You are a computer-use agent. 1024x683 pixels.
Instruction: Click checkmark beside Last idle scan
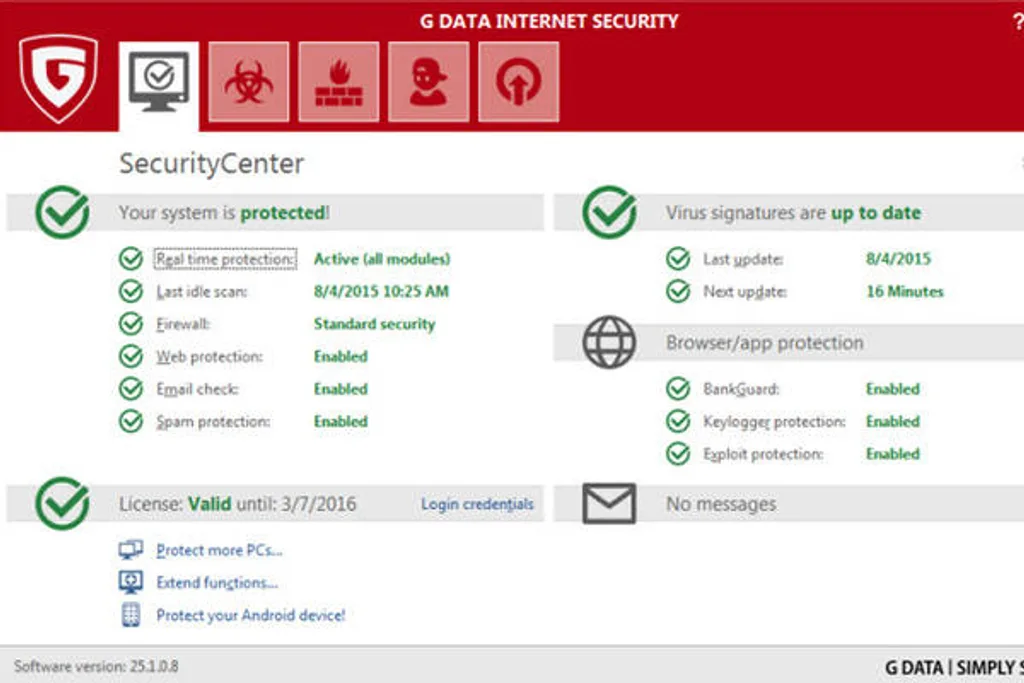[131, 291]
